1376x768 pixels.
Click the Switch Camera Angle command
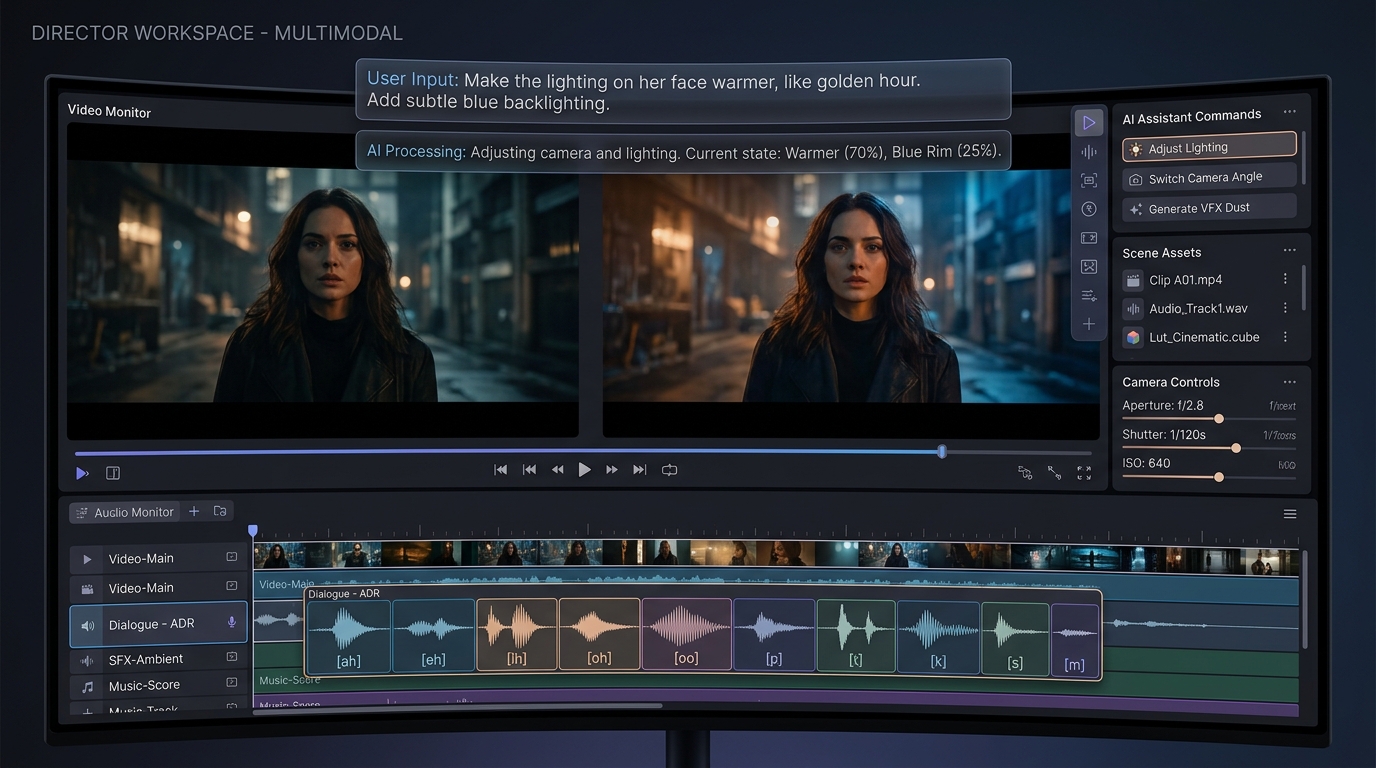[x=1209, y=178]
